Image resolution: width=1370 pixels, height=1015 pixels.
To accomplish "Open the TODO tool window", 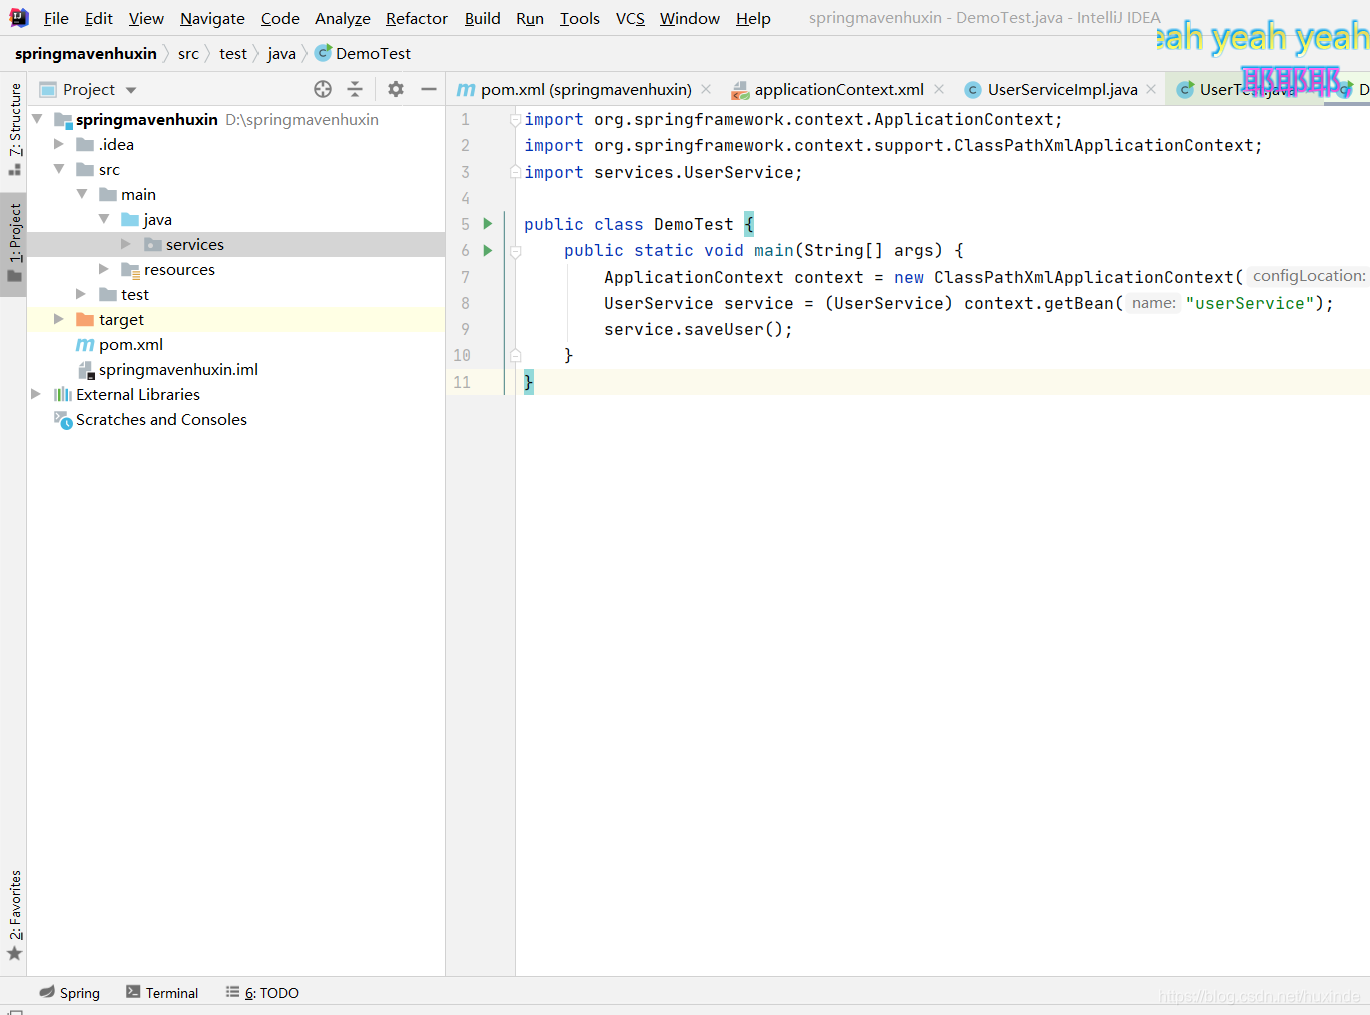I will tap(262, 993).
